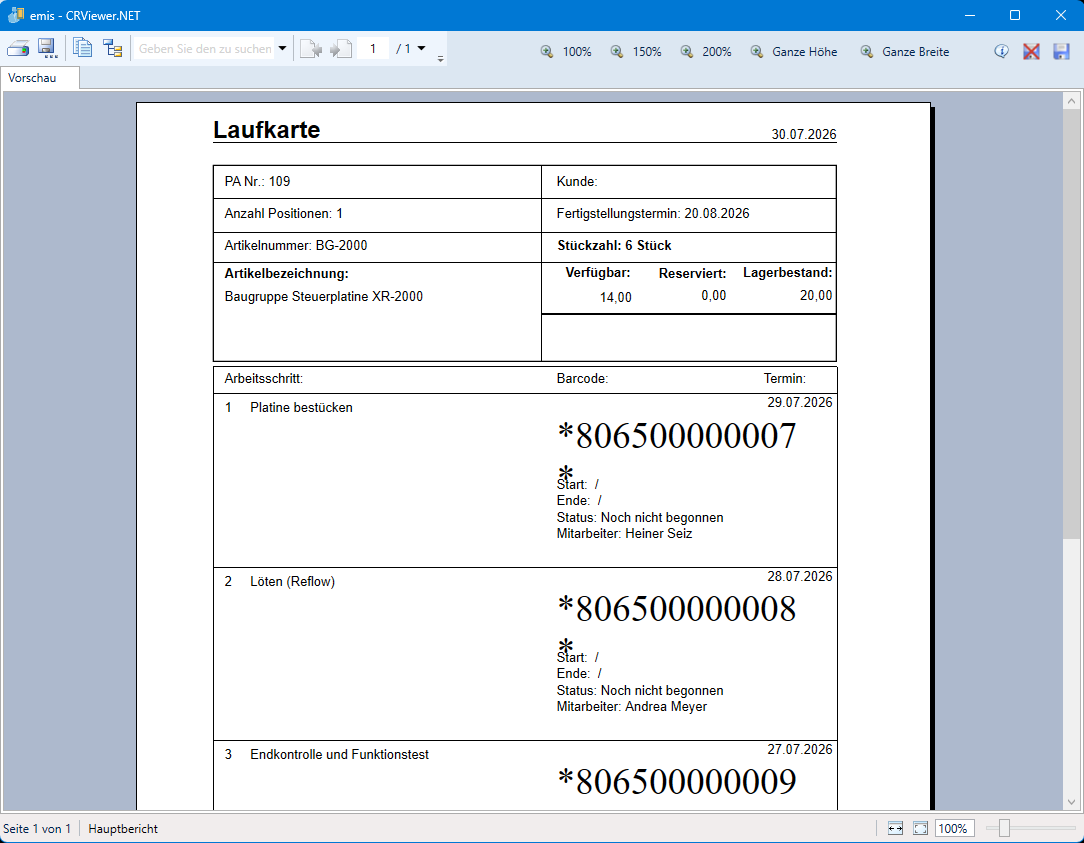Viewport: 1084px width, 843px height.
Task: Click Baugruppe Steuerplatine XR-2000 text
Action: click(324, 297)
